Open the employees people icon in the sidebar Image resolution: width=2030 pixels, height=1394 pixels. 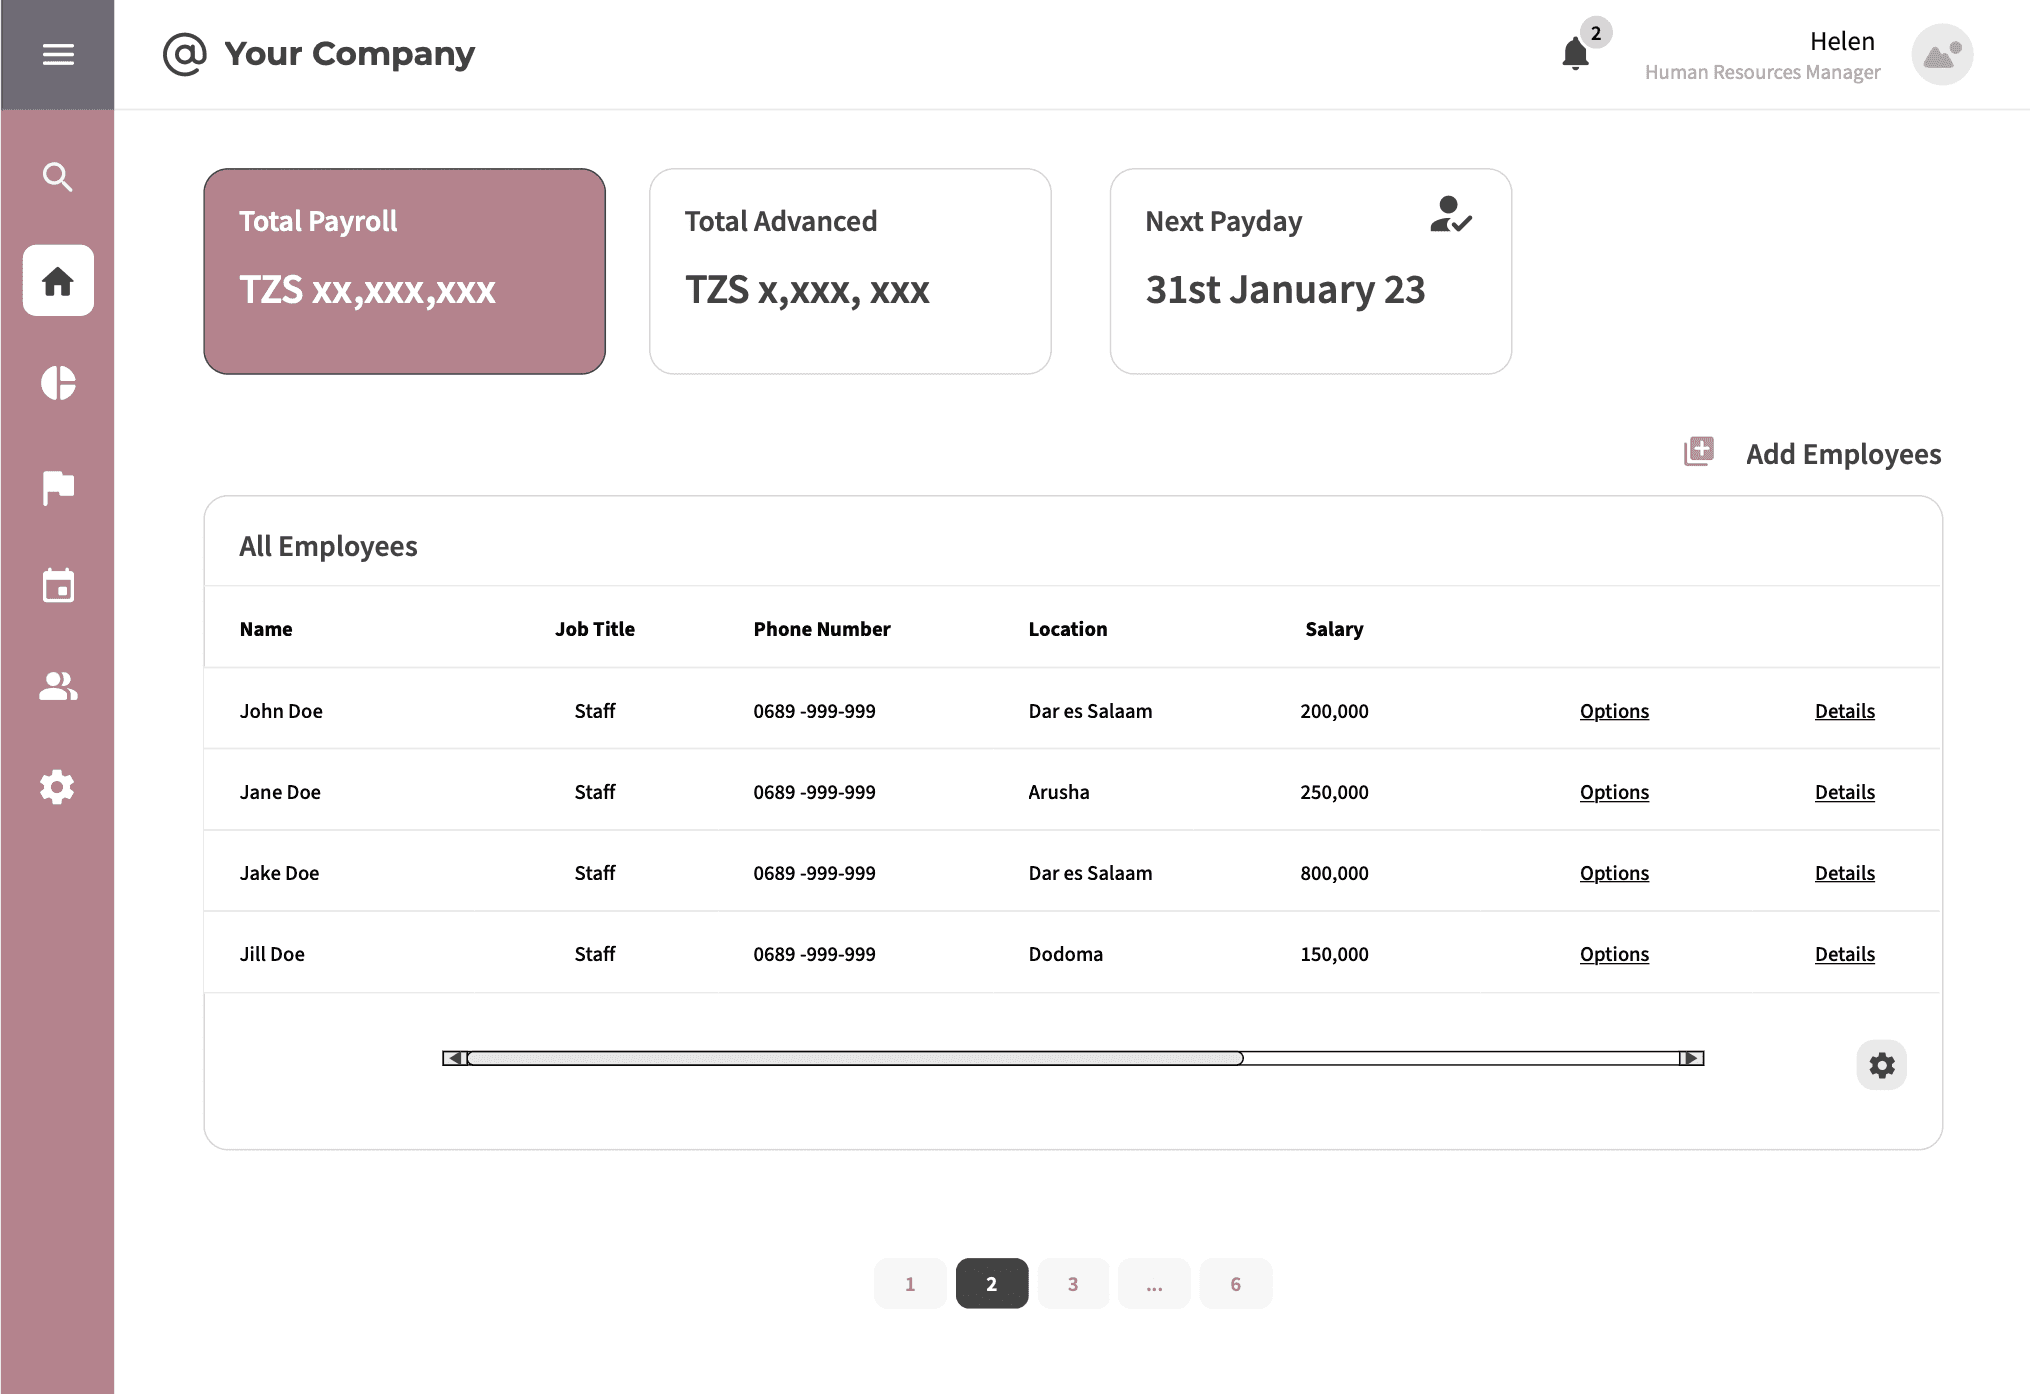[x=57, y=687]
